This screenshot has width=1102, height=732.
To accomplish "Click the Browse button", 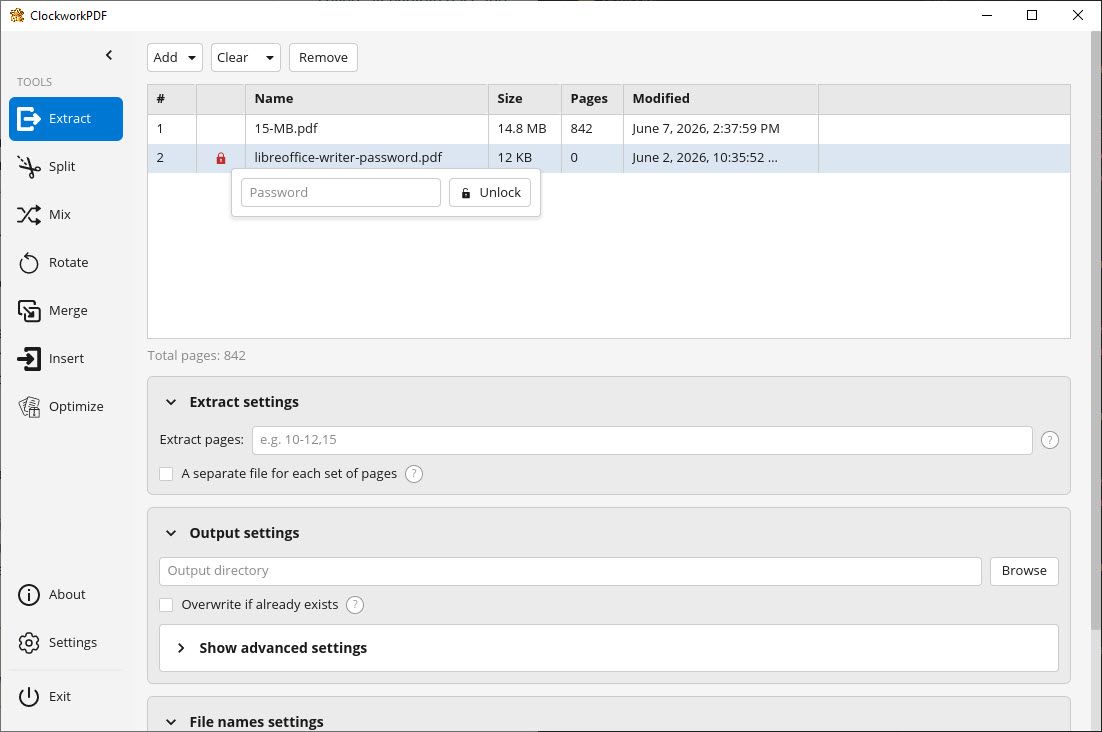I will pyautogui.click(x=1024, y=571).
